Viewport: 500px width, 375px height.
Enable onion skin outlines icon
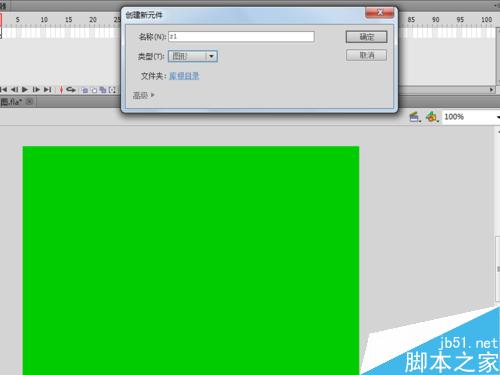[94, 90]
